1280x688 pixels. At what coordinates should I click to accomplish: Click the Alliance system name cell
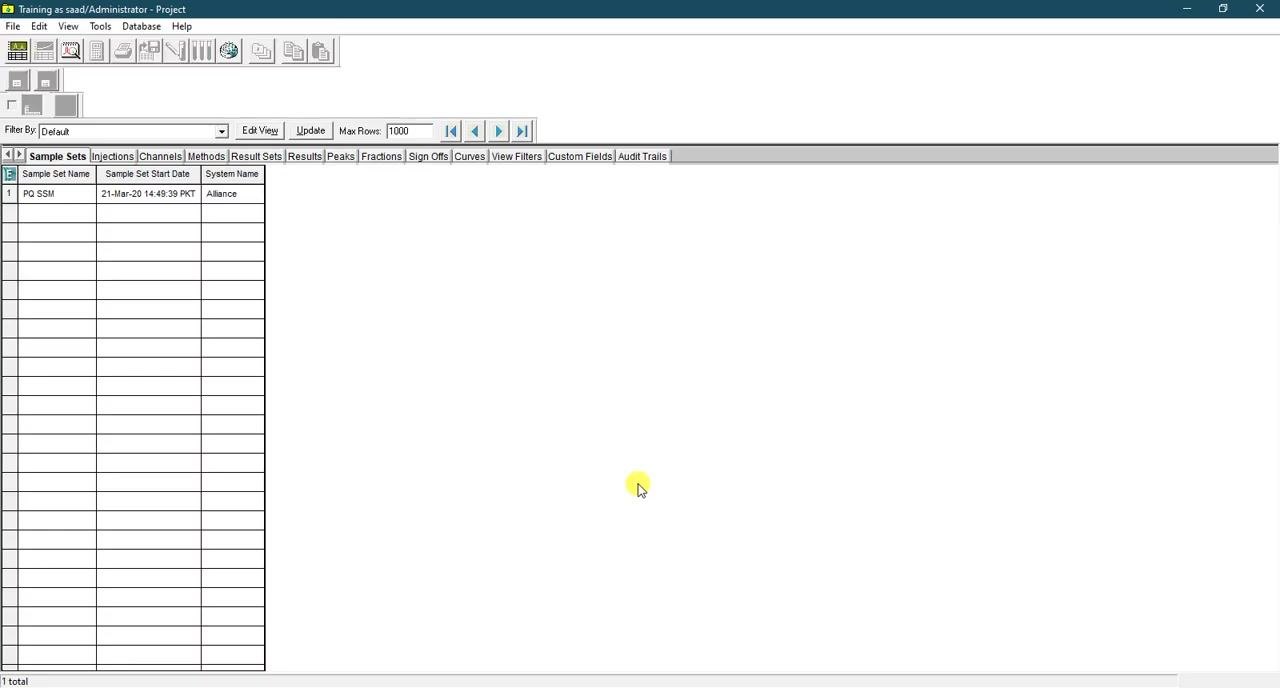232,194
